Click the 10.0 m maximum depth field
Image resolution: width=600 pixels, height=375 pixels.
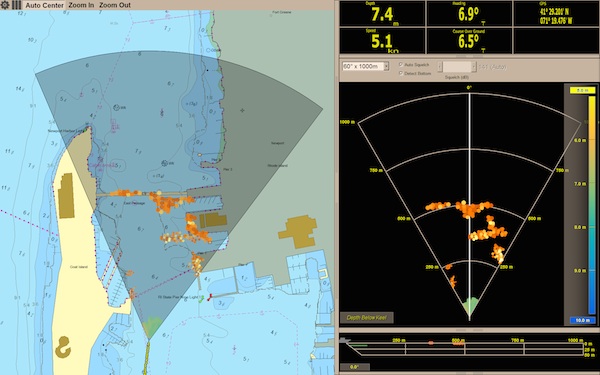[582, 320]
